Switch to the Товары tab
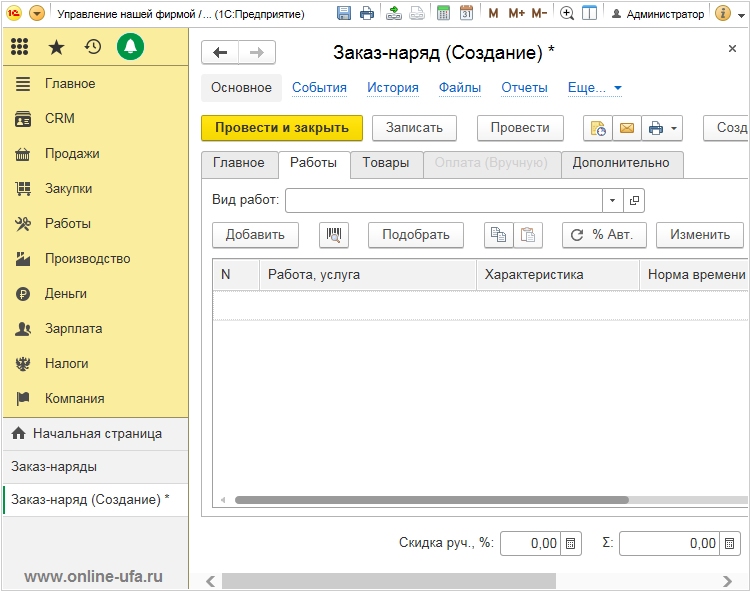Image resolution: width=750 pixels, height=591 pixels. coord(385,163)
